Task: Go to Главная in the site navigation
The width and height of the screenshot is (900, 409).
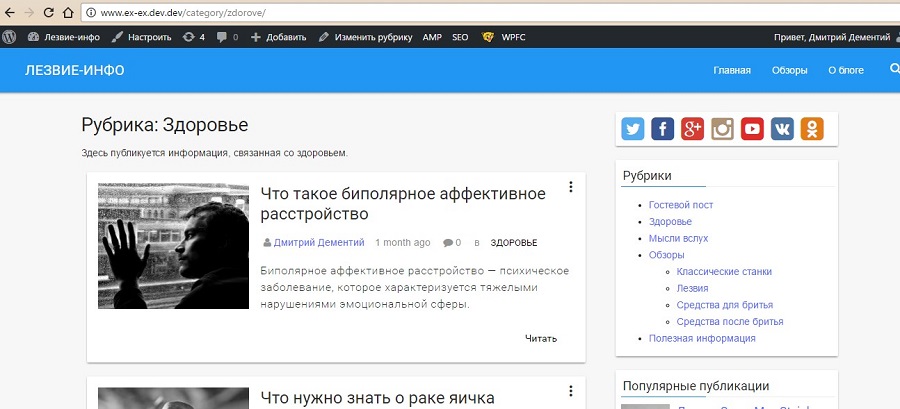Action: [x=732, y=70]
